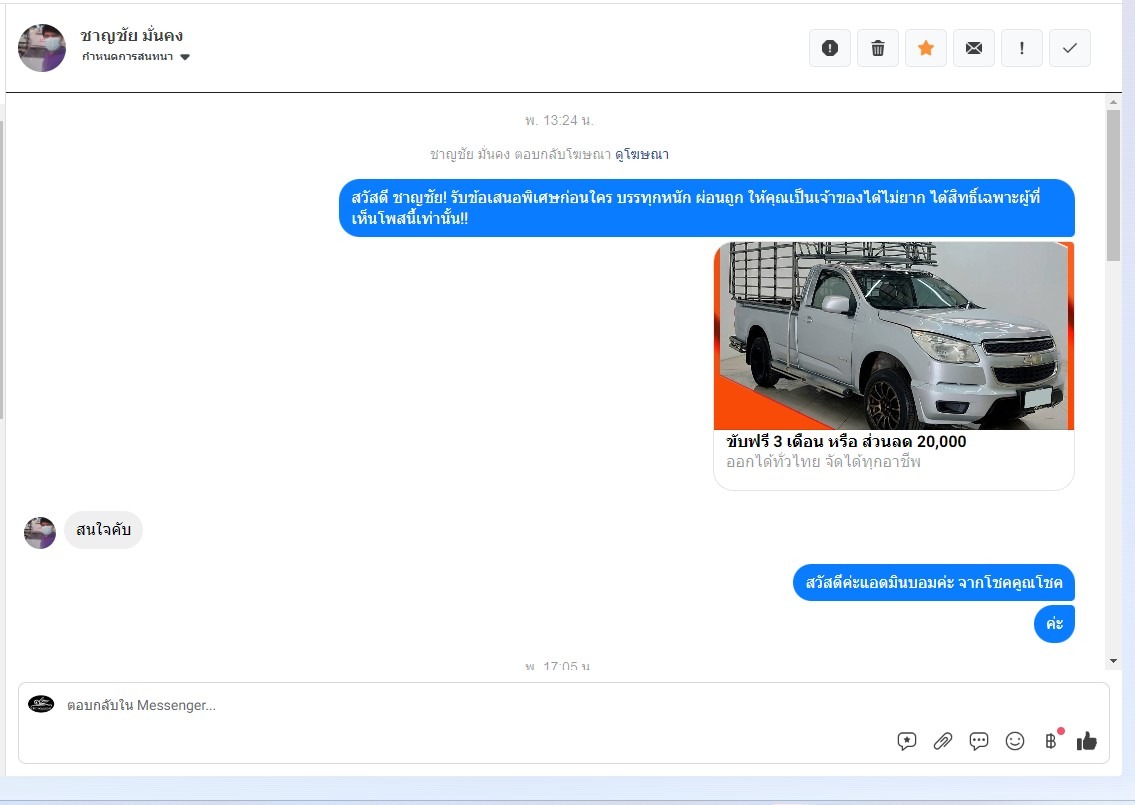Attach a file using the paperclip icon
Viewport: 1135px width, 805px height.
point(943,741)
